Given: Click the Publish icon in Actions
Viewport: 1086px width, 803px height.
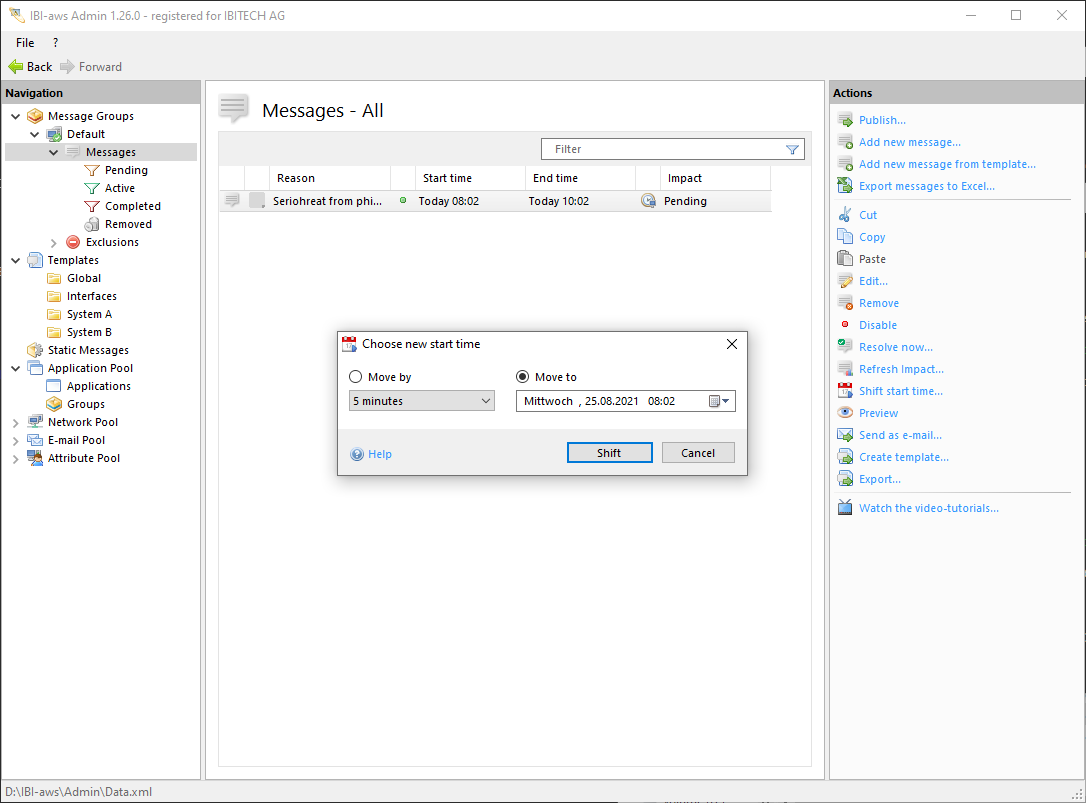Looking at the screenshot, I should click(845, 120).
